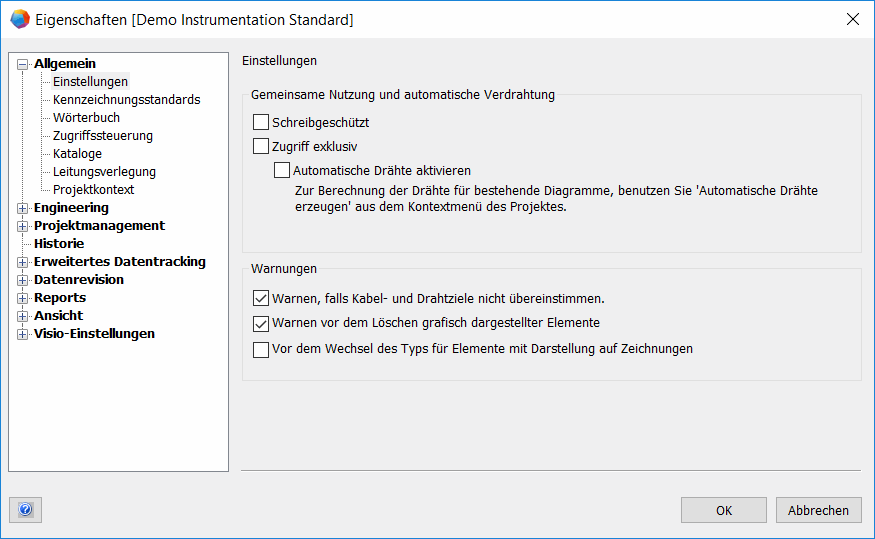The height and width of the screenshot is (539, 875).
Task: Click the app logo in title bar
Action: pos(20,19)
